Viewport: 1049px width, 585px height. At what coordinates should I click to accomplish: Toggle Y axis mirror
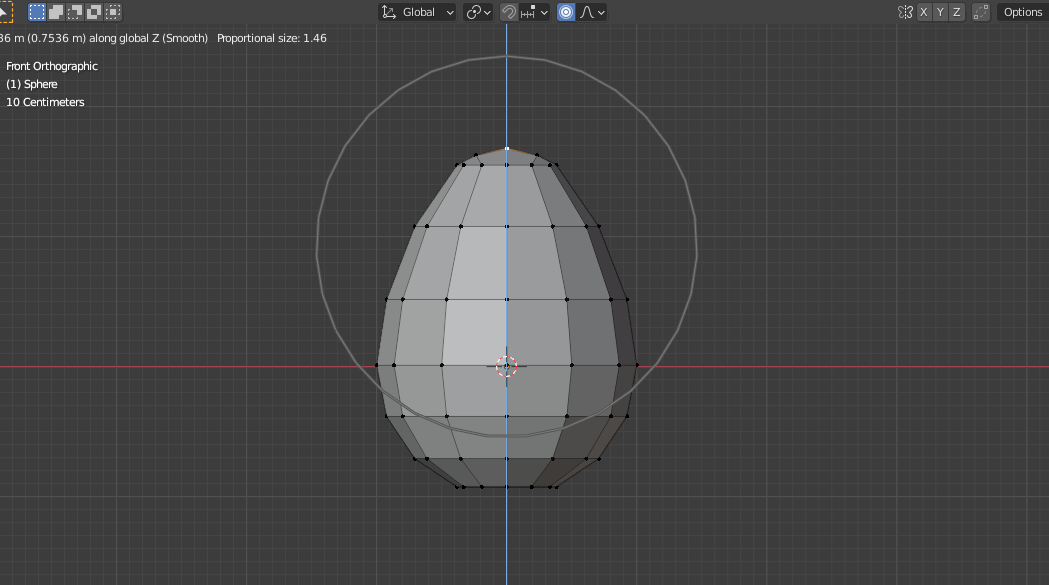tap(940, 12)
